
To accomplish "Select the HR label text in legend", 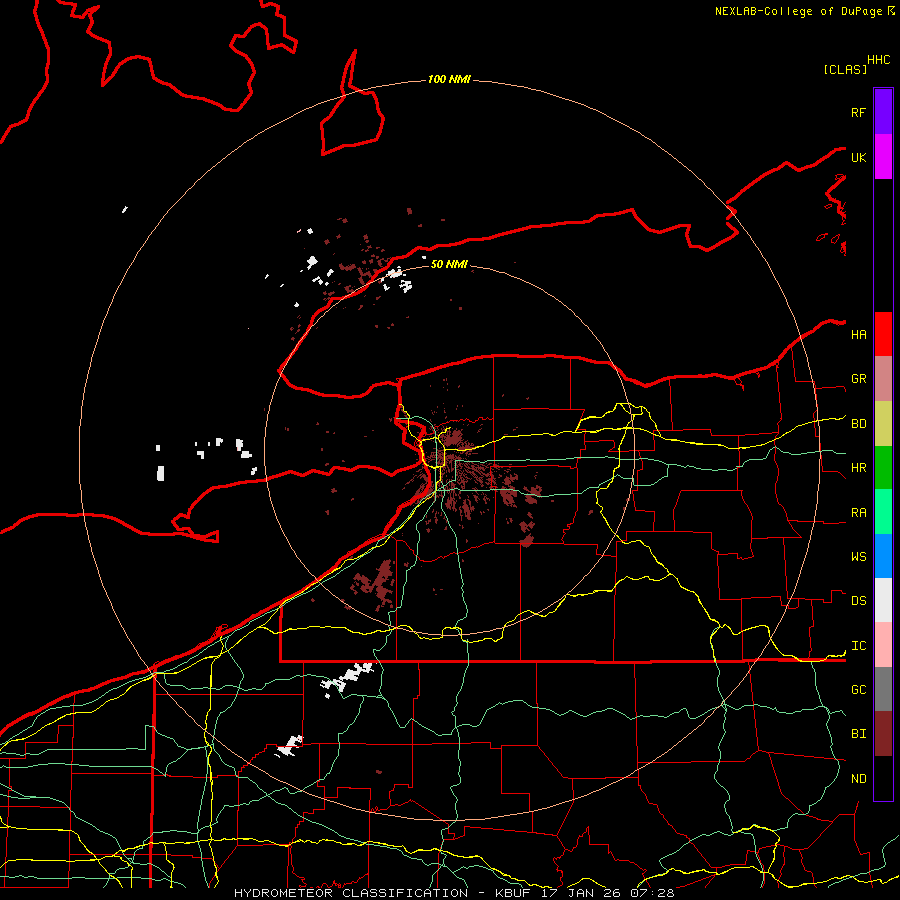I will pos(858,468).
